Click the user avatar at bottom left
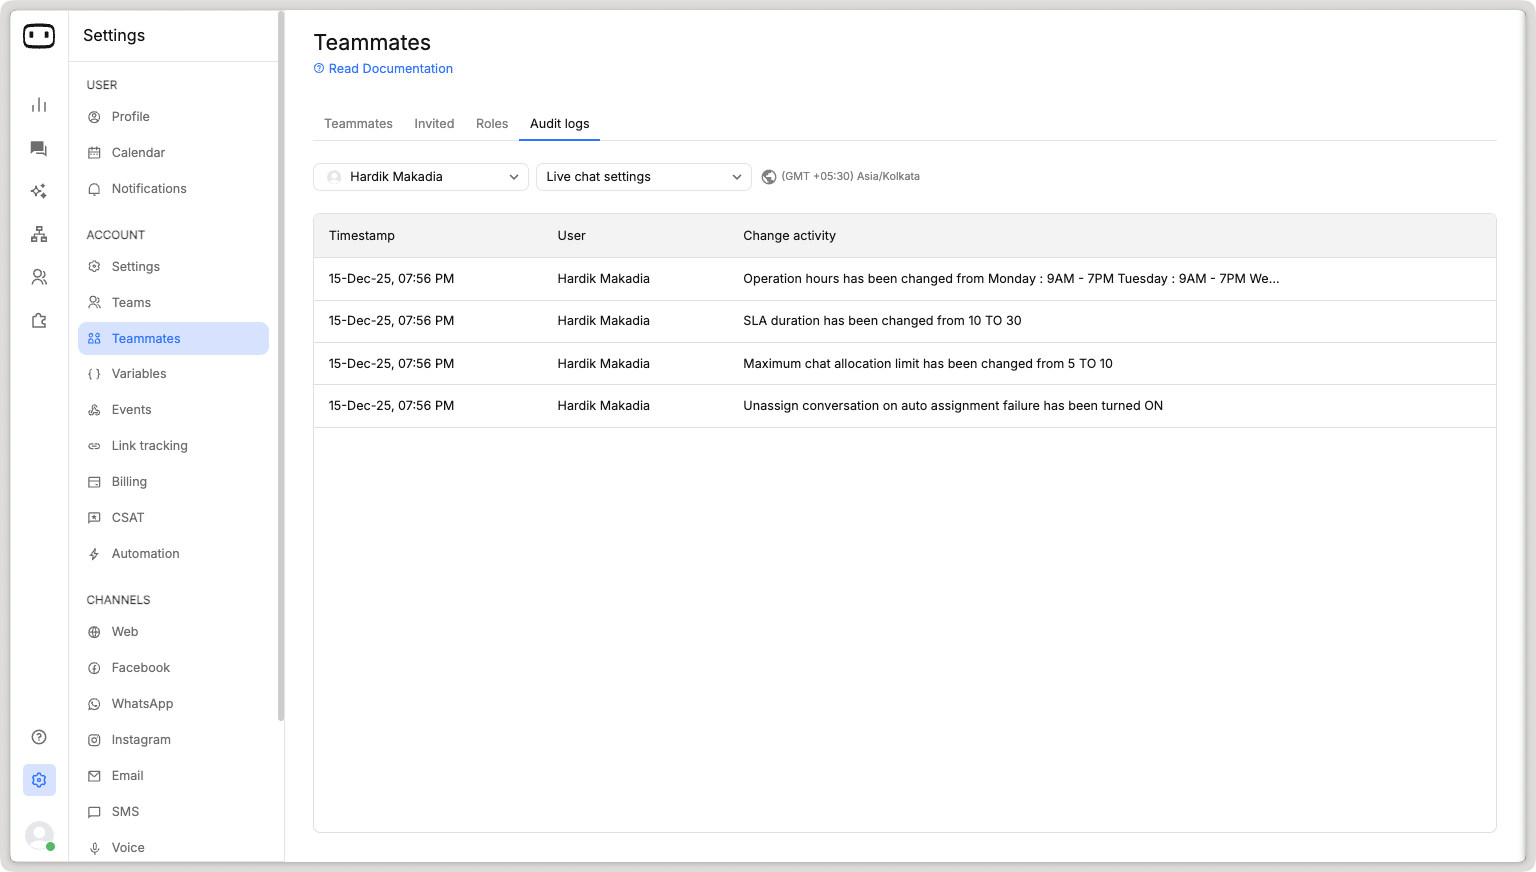Screen dimensions: 1536x872 (39, 835)
